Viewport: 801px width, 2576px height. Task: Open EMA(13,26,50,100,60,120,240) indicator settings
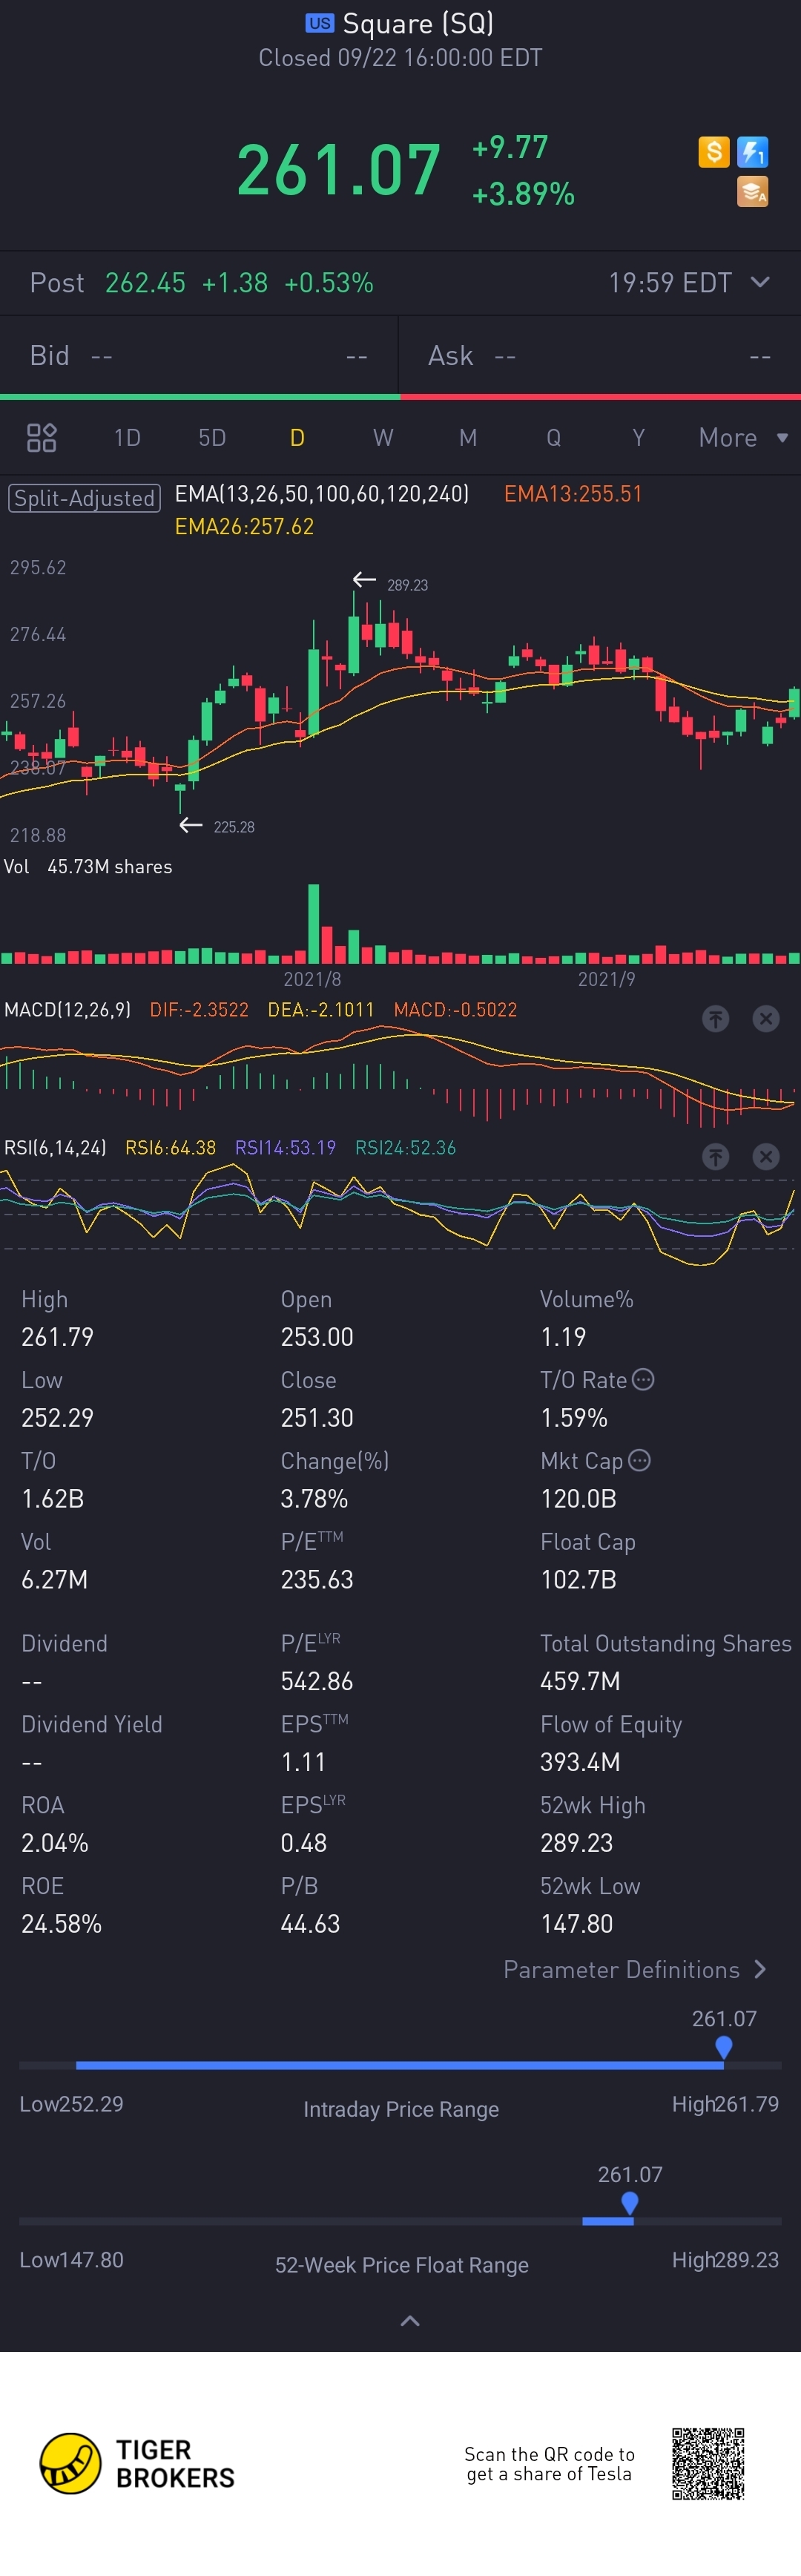[x=322, y=494]
